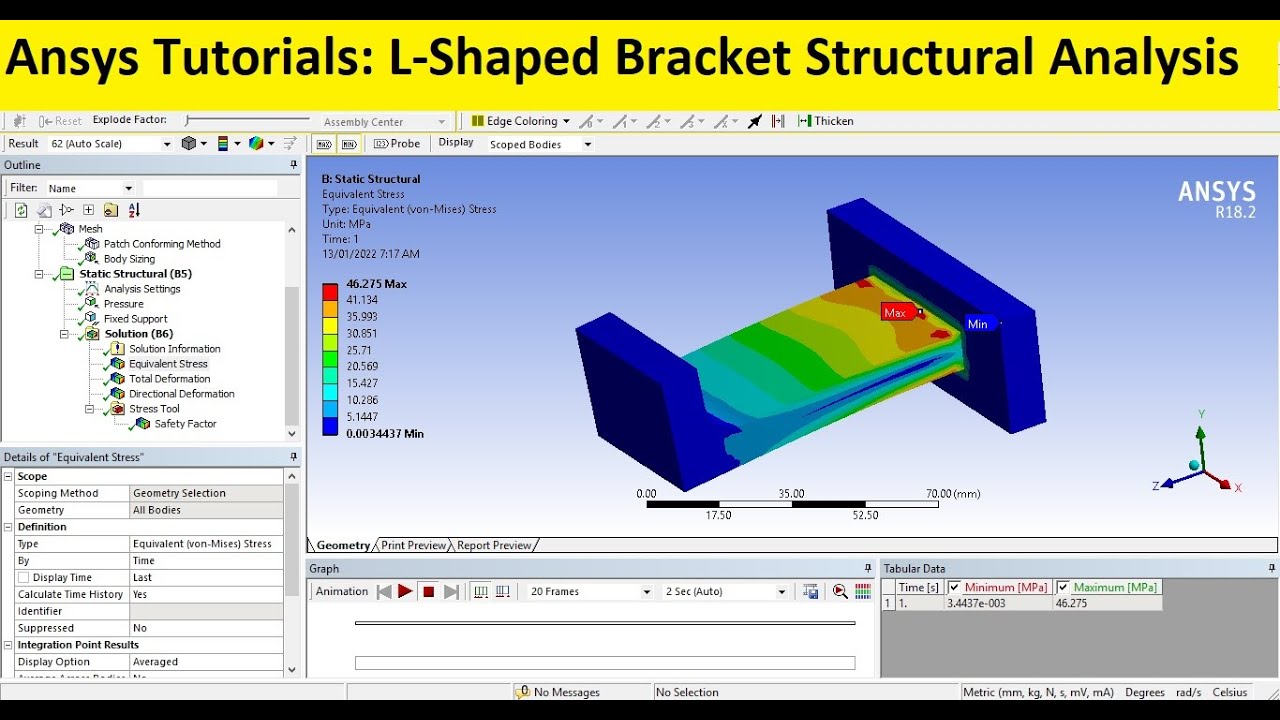The height and width of the screenshot is (720, 1280).
Task: Click the clear filter eraser icon in Outline
Action: (44, 210)
